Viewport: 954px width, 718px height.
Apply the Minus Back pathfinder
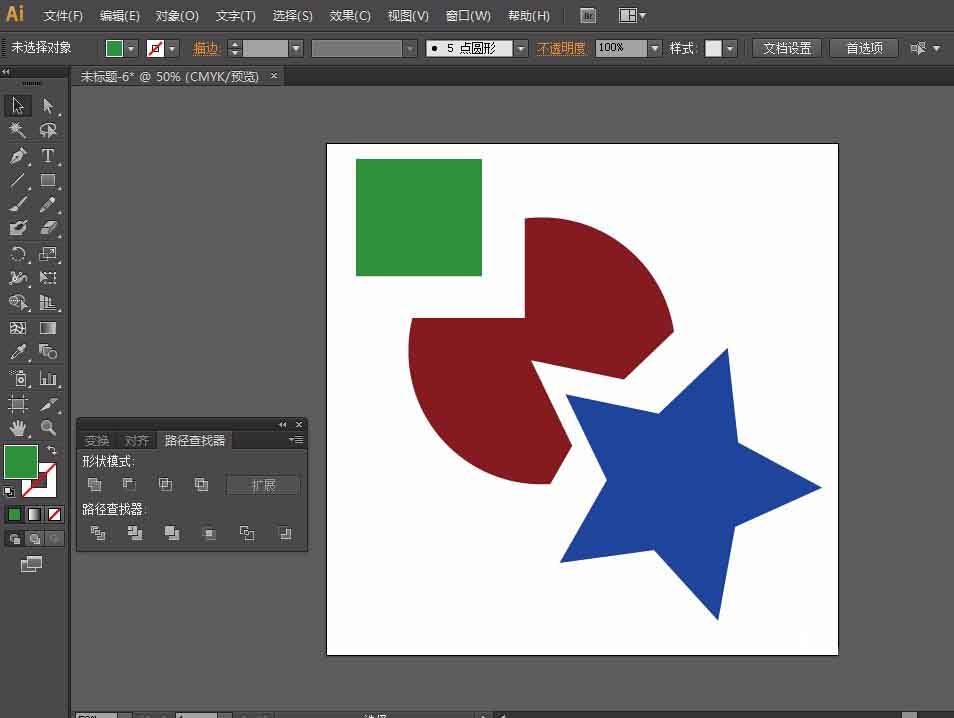click(x=285, y=534)
